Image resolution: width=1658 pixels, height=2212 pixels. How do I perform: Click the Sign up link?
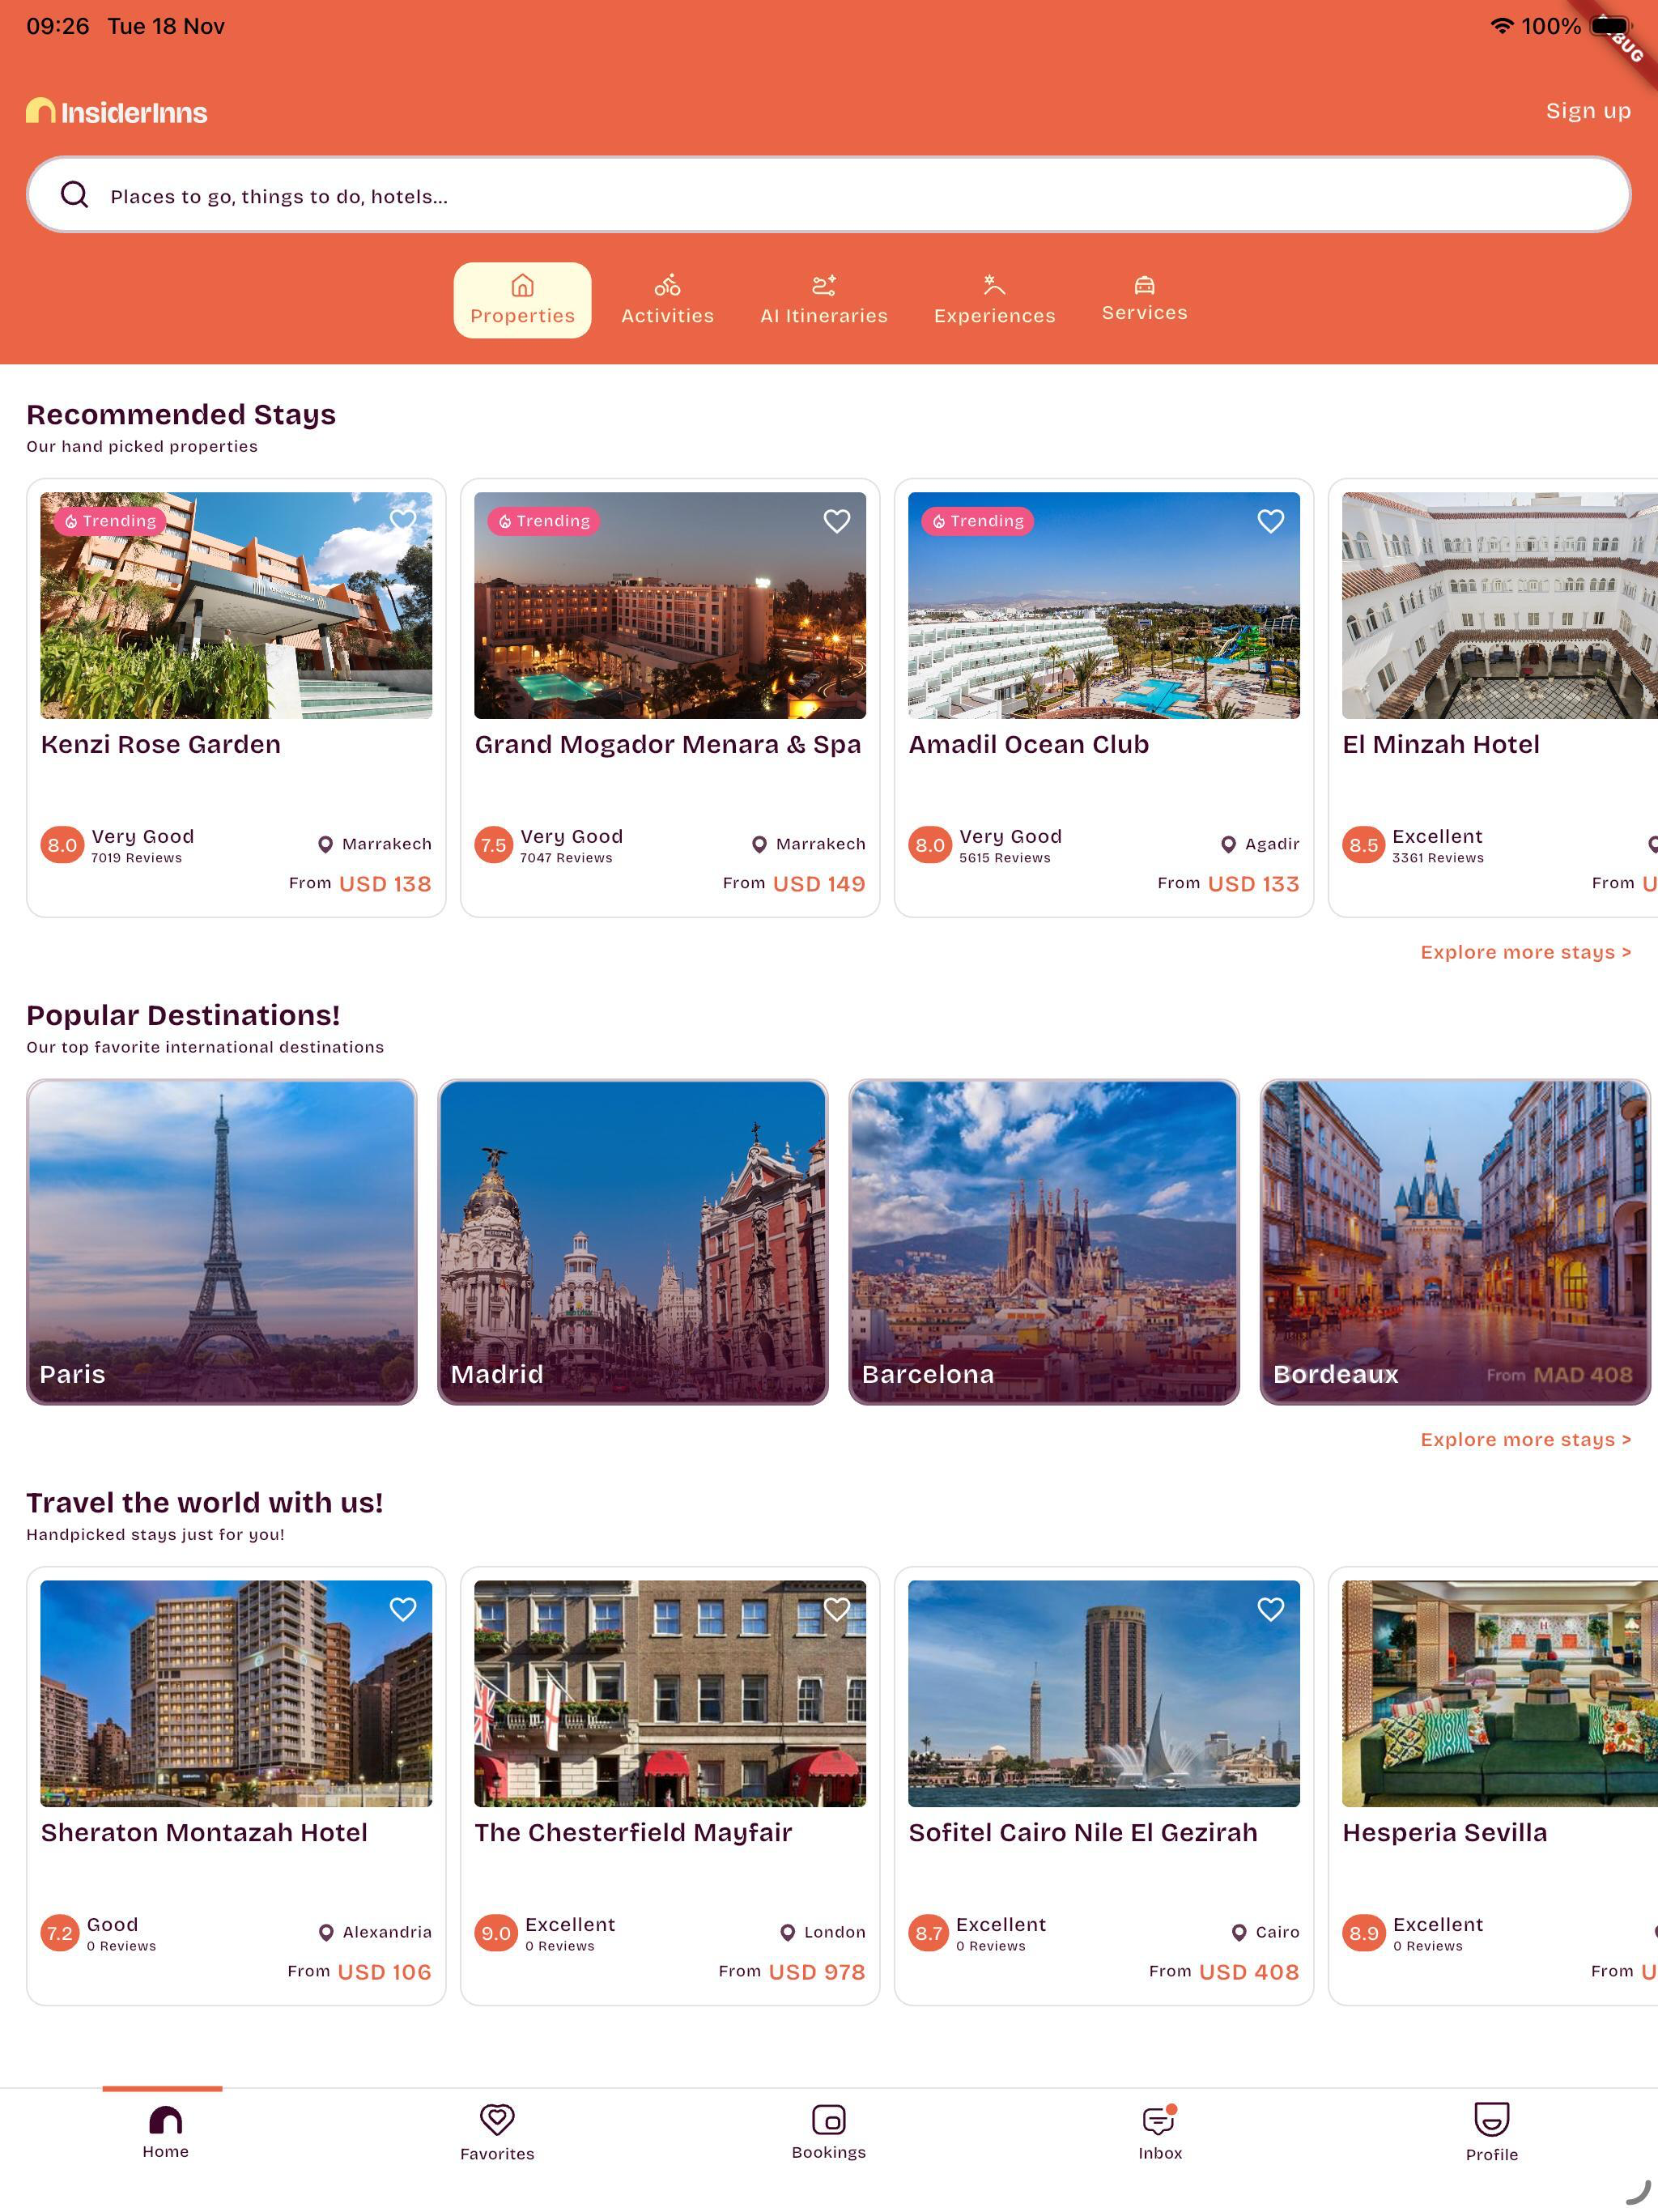point(1588,111)
